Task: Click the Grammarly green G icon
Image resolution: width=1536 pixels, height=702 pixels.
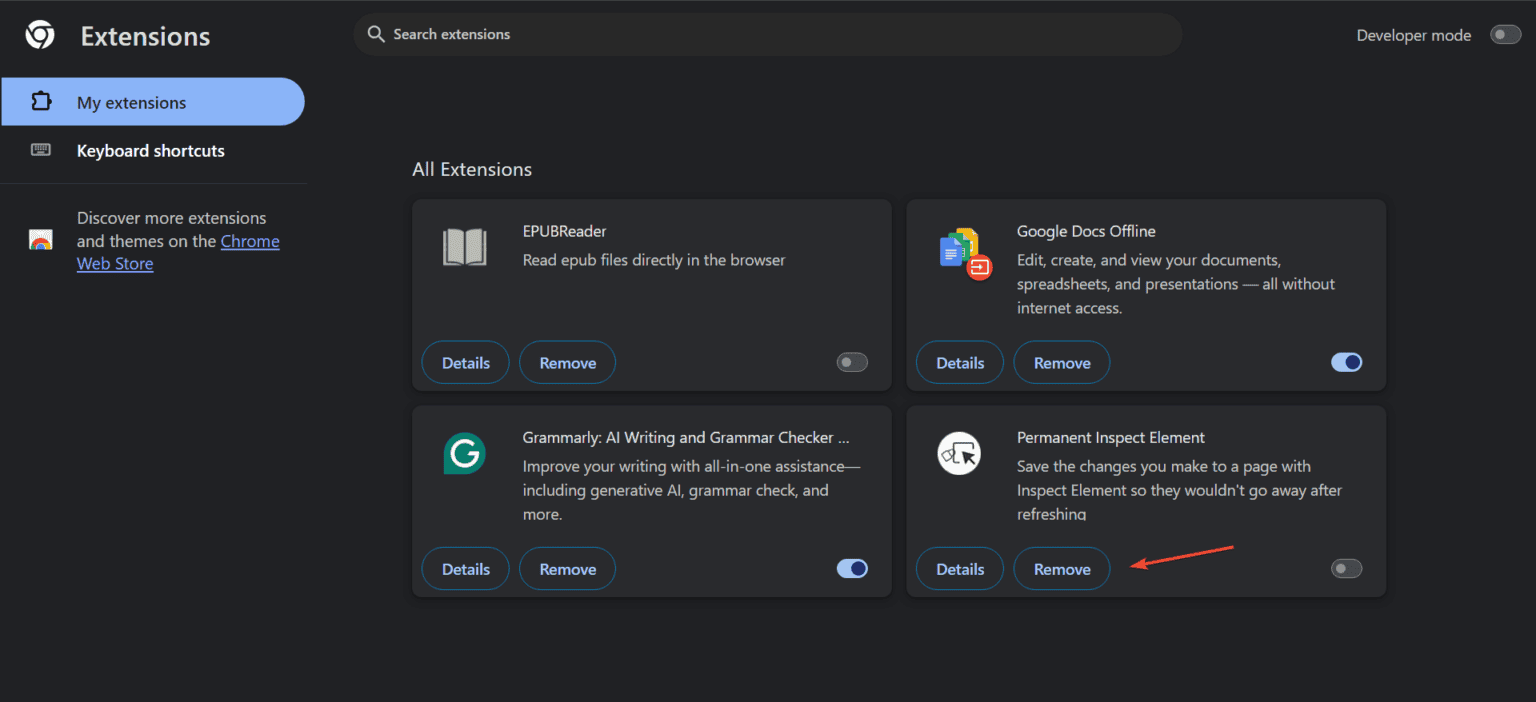Action: pyautogui.click(x=464, y=454)
